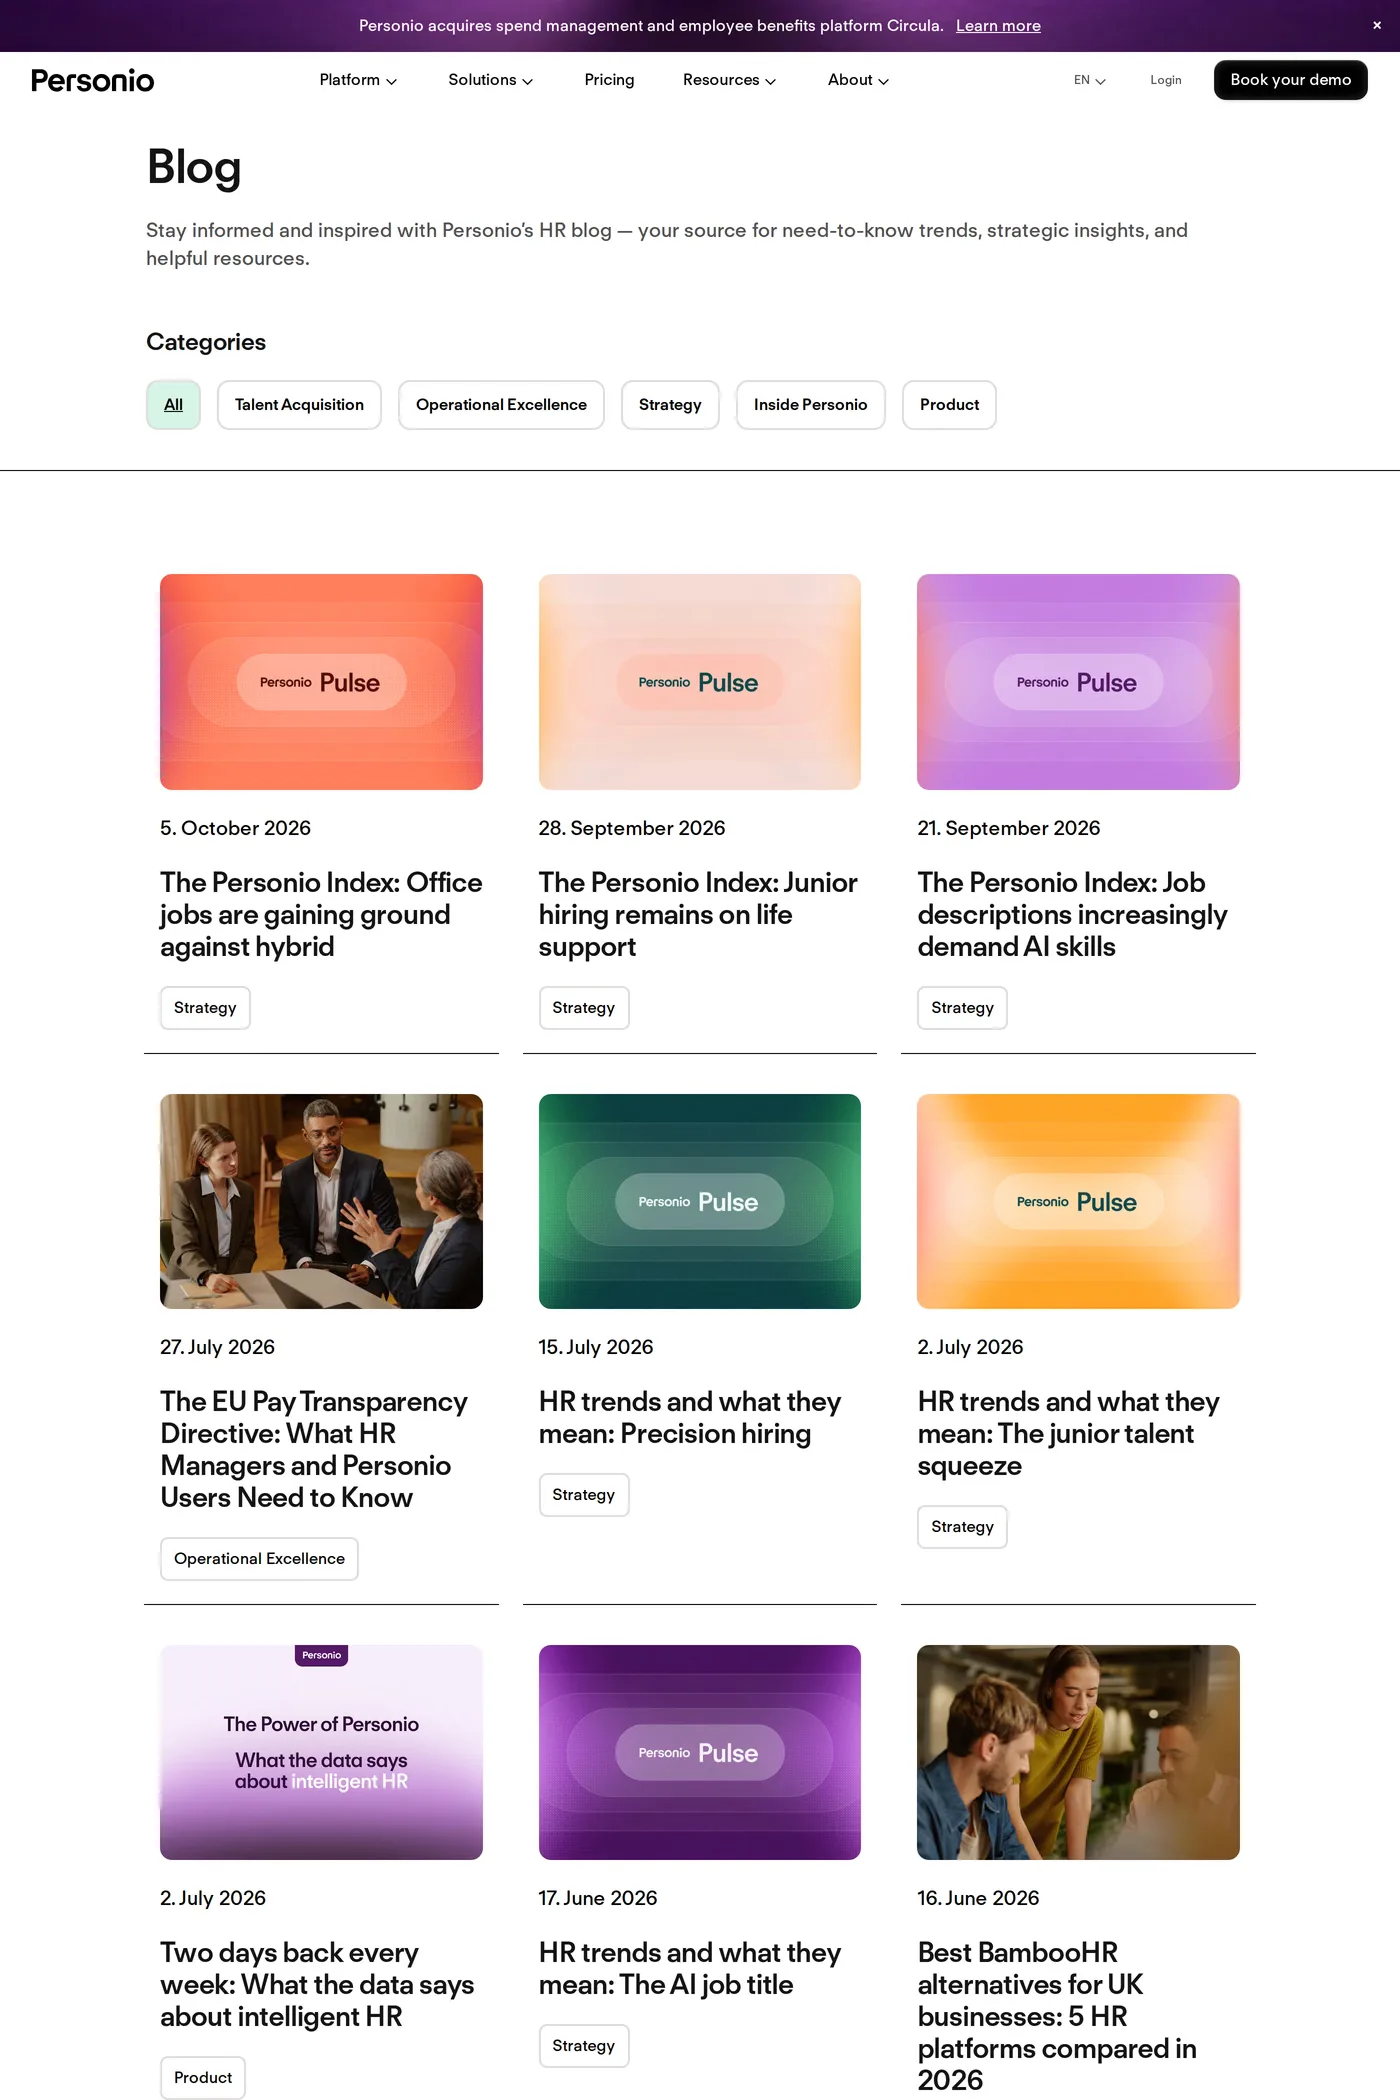Open the peach Pulse thumbnail for Junior hiring article
Image resolution: width=1400 pixels, height=2100 pixels.
(699, 682)
